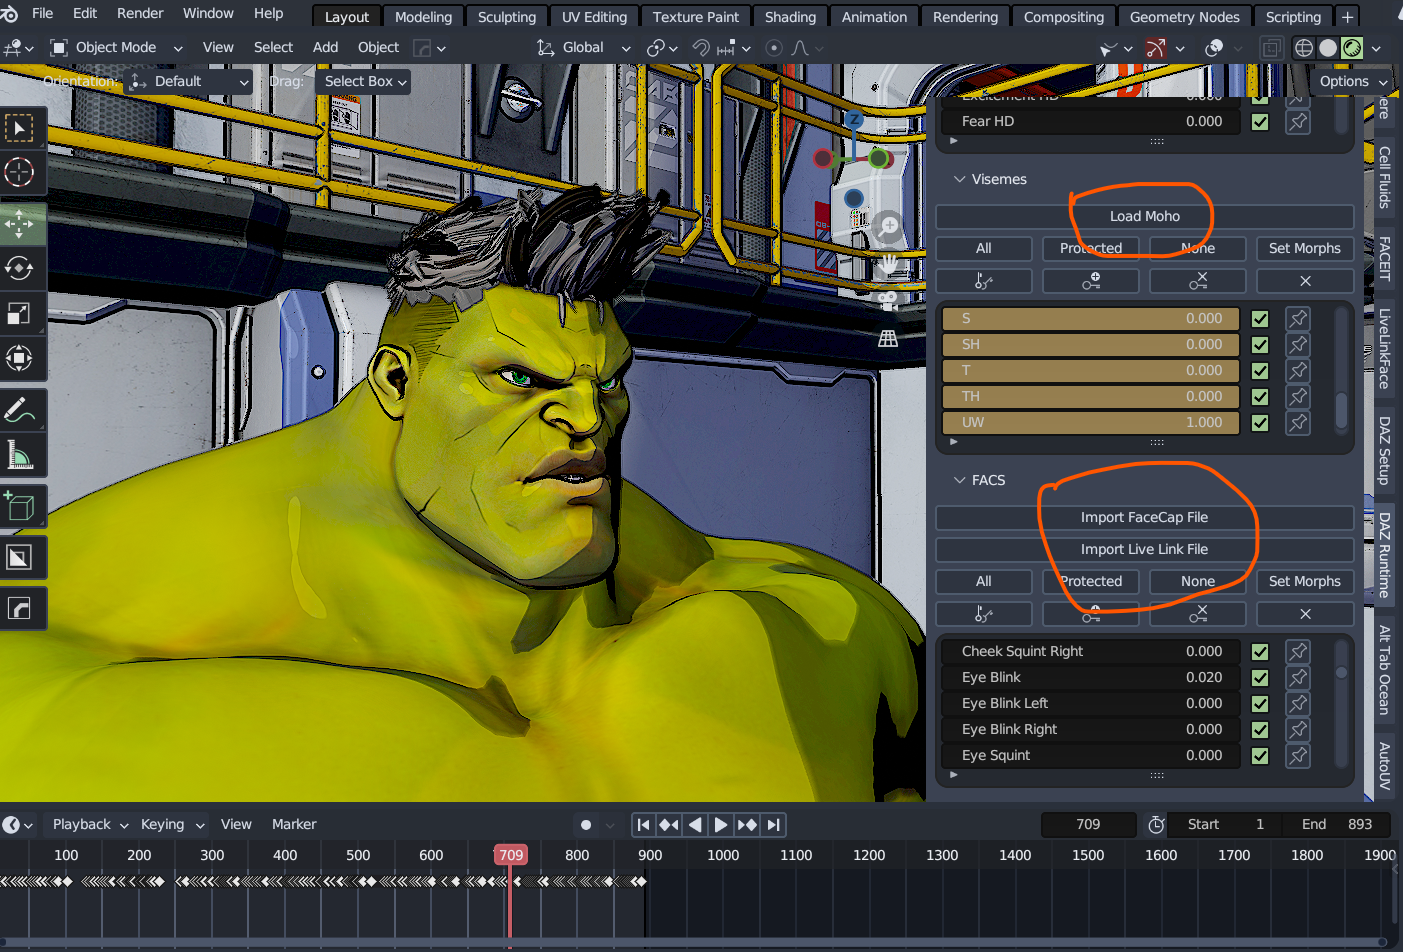The height and width of the screenshot is (952, 1403).
Task: Select the combined Transform tool
Action: pyautogui.click(x=19, y=357)
